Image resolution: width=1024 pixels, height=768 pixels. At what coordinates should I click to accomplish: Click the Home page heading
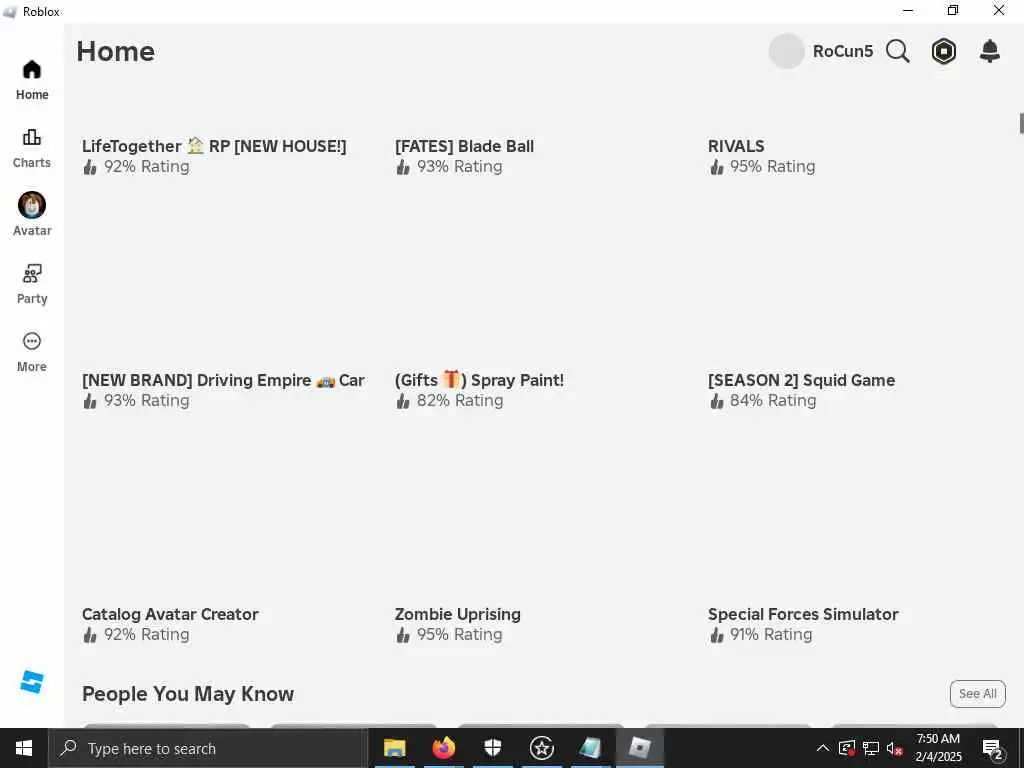(x=116, y=51)
